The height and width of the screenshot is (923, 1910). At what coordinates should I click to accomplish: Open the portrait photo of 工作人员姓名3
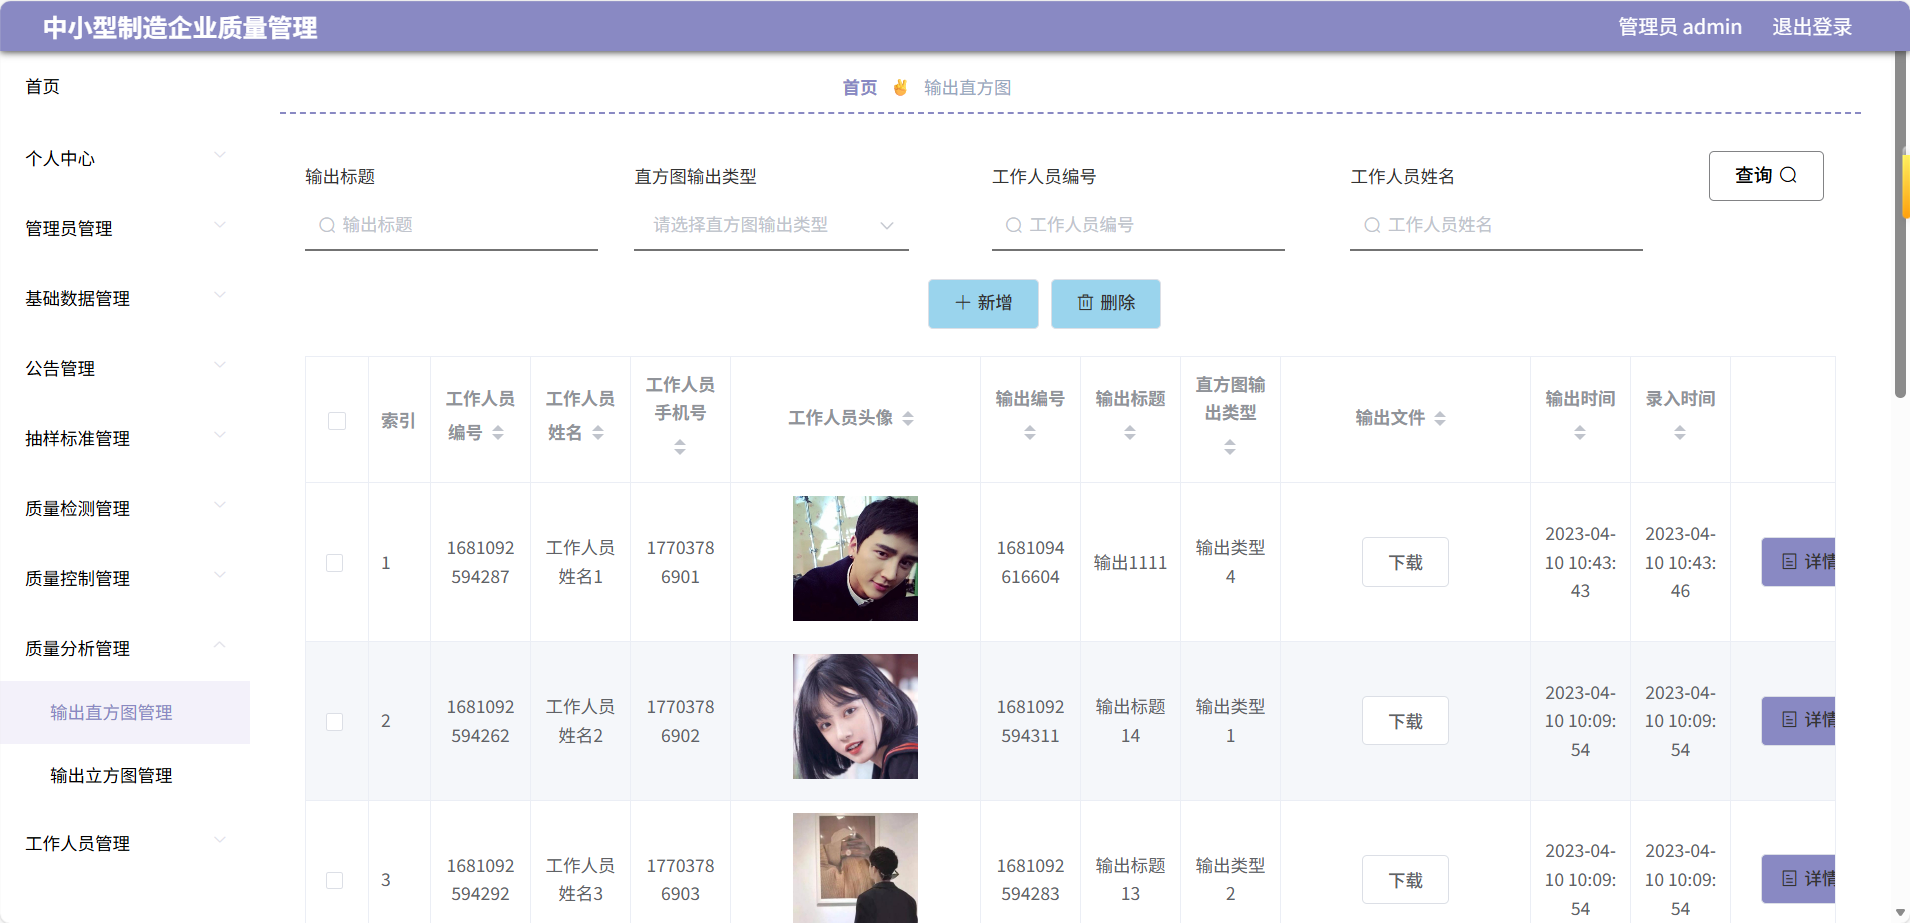(x=855, y=868)
